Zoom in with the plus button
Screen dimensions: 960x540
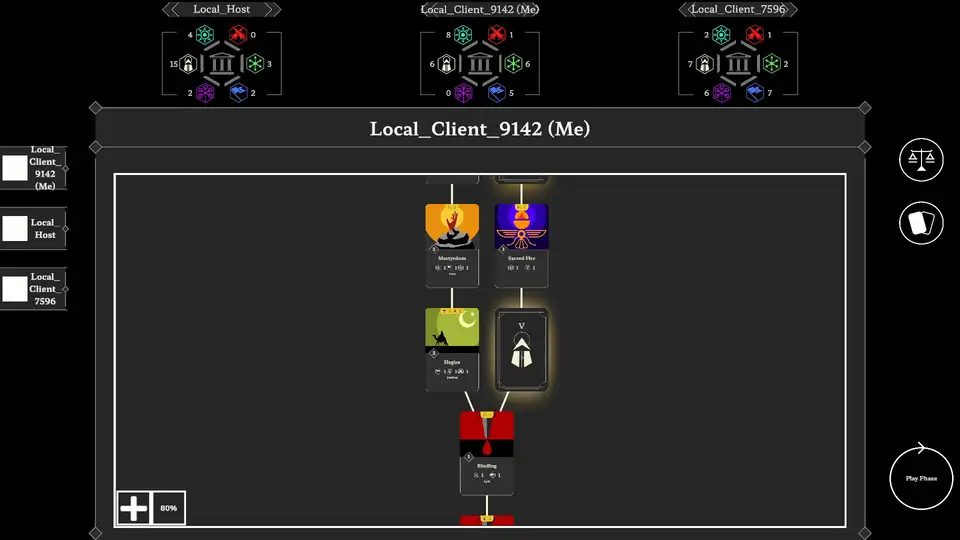point(133,508)
